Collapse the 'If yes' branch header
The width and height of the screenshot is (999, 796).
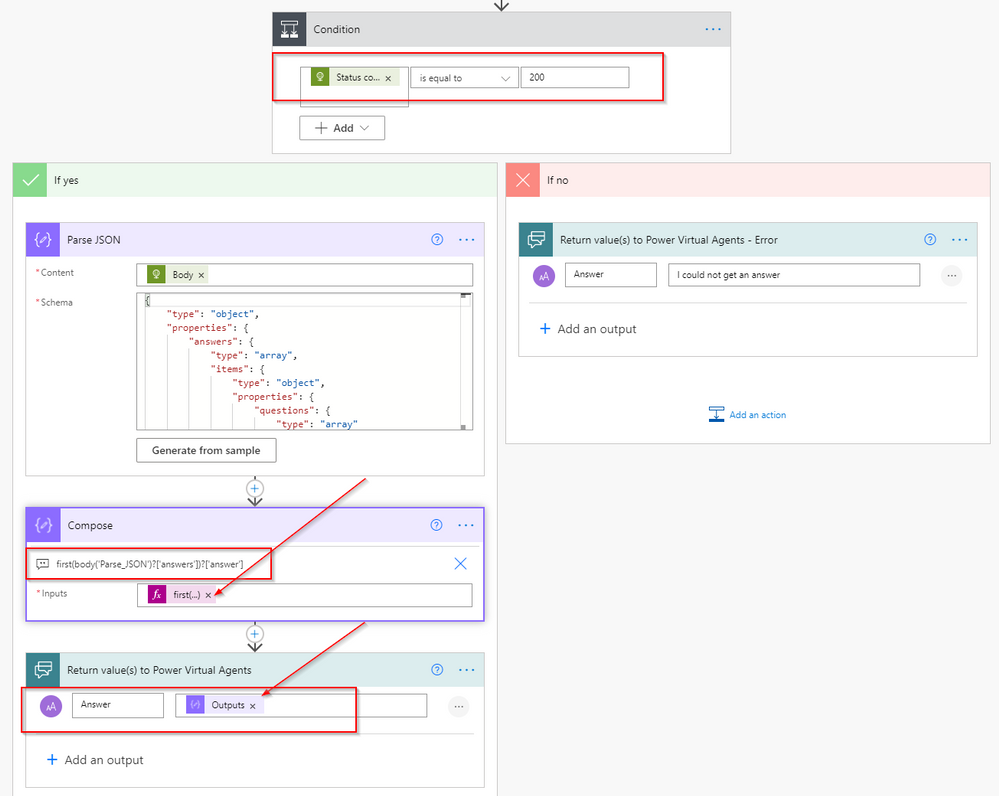[255, 180]
